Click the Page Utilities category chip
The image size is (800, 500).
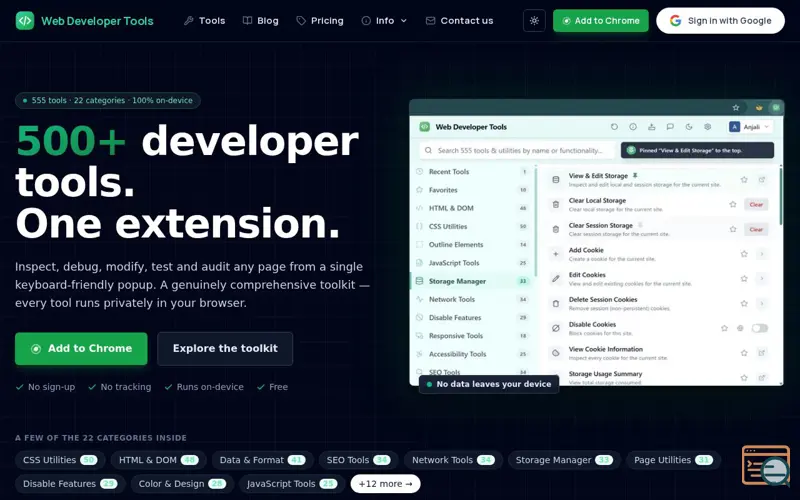coord(673,460)
